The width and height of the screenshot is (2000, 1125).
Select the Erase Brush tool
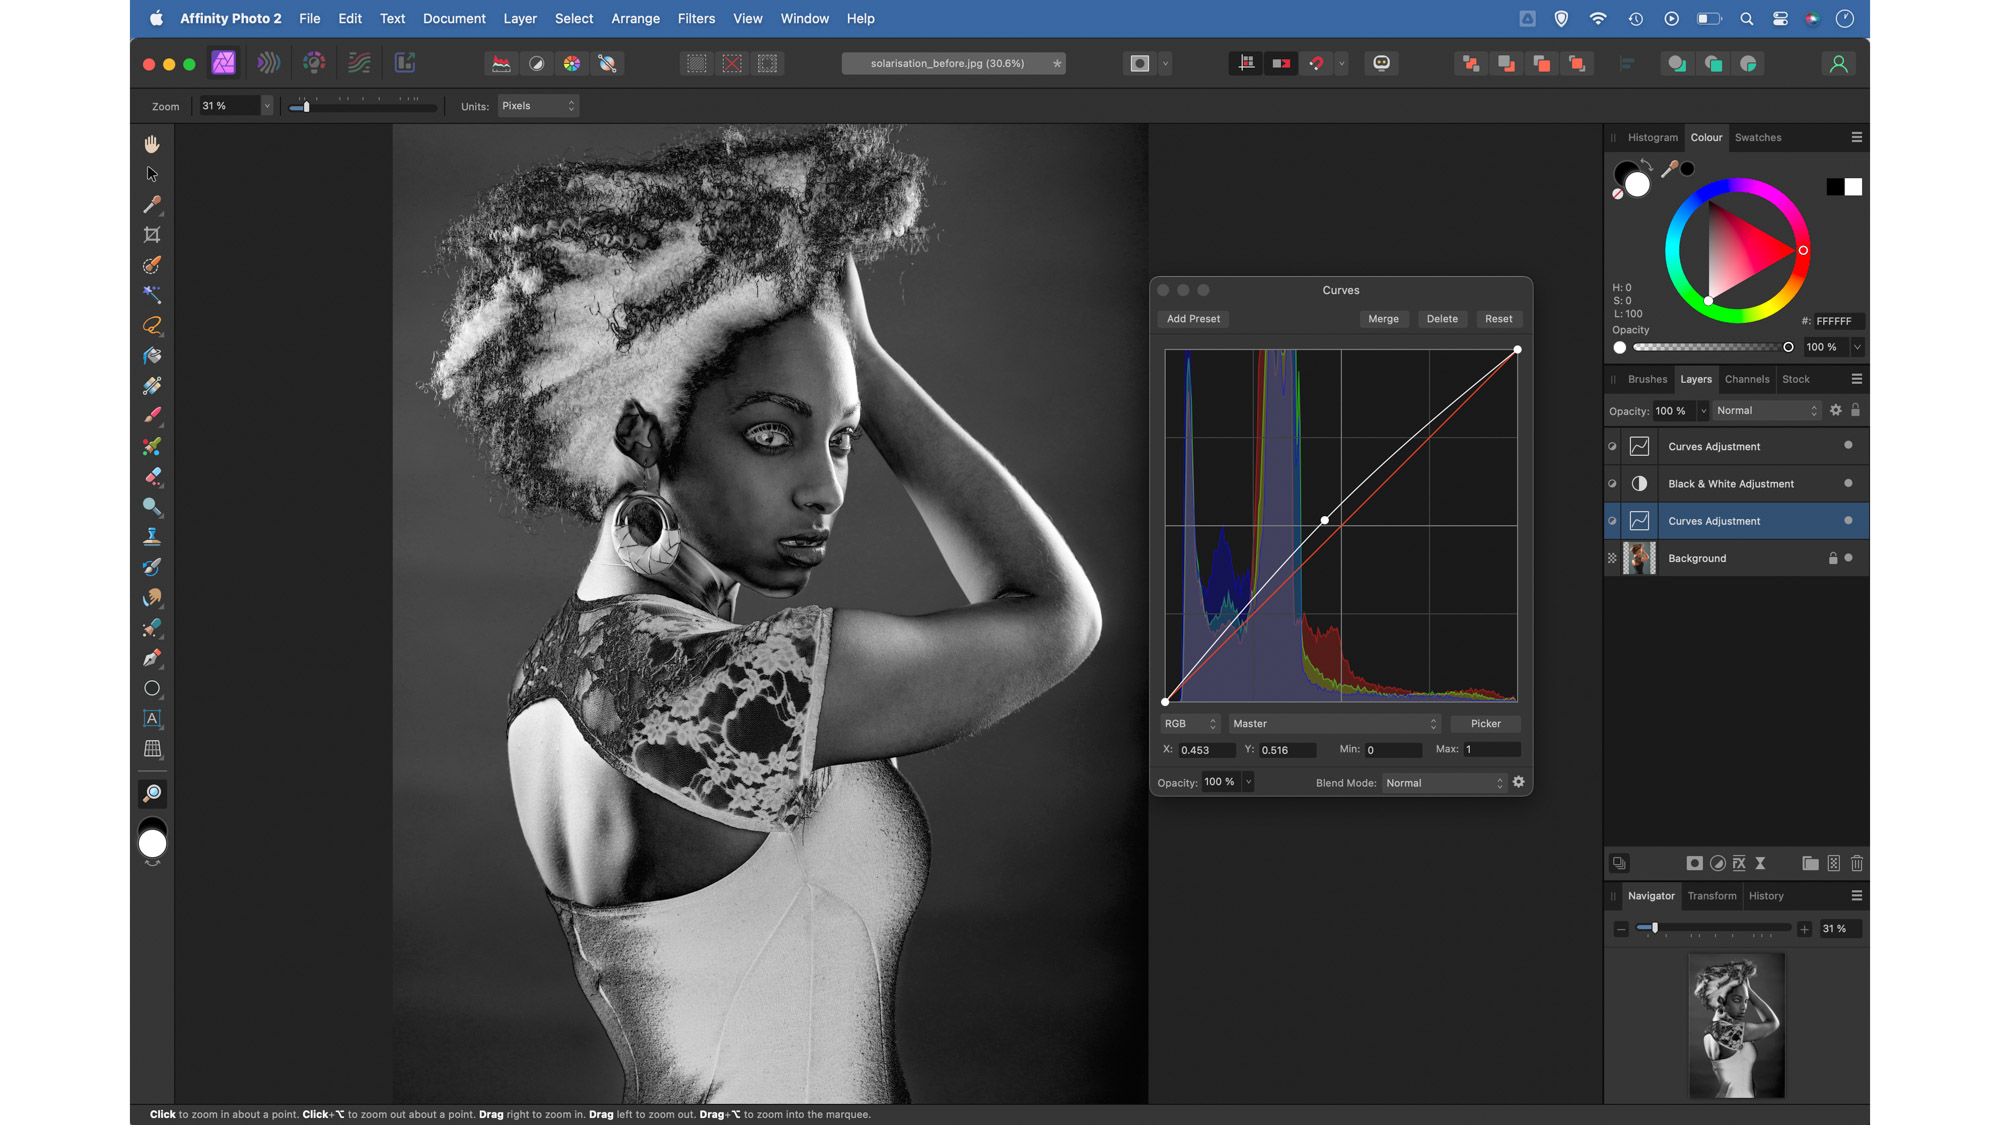tap(152, 477)
